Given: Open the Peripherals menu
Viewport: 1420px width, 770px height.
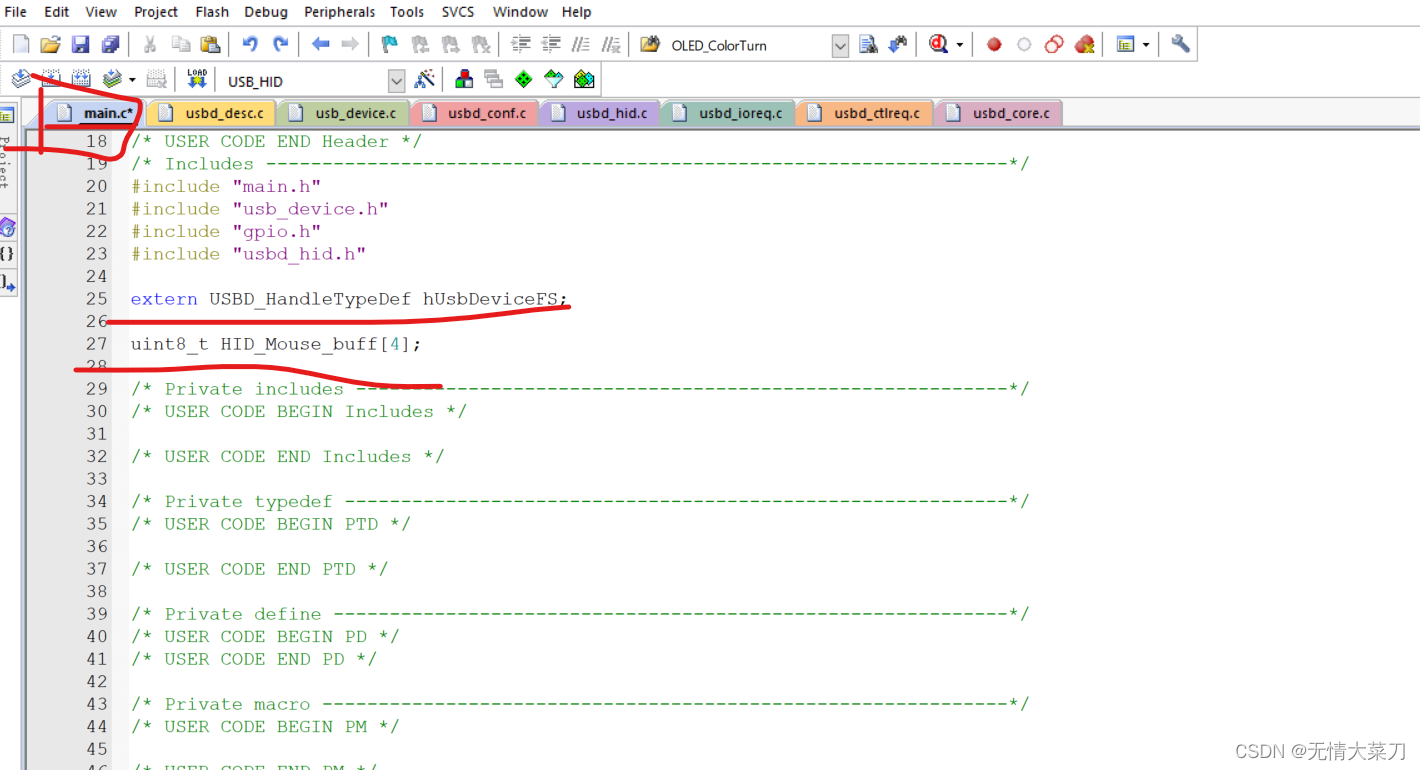Looking at the screenshot, I should [340, 12].
